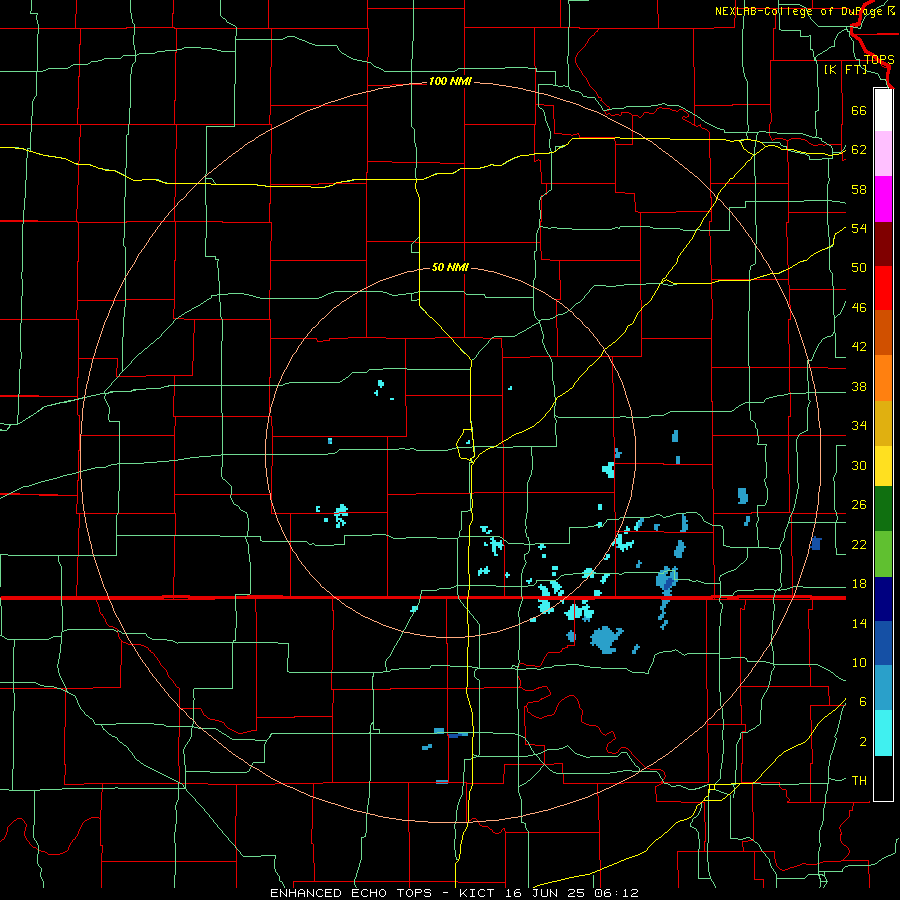The width and height of the screenshot is (900, 900).
Task: Click the medium blue scale swatch
Action: point(883,643)
